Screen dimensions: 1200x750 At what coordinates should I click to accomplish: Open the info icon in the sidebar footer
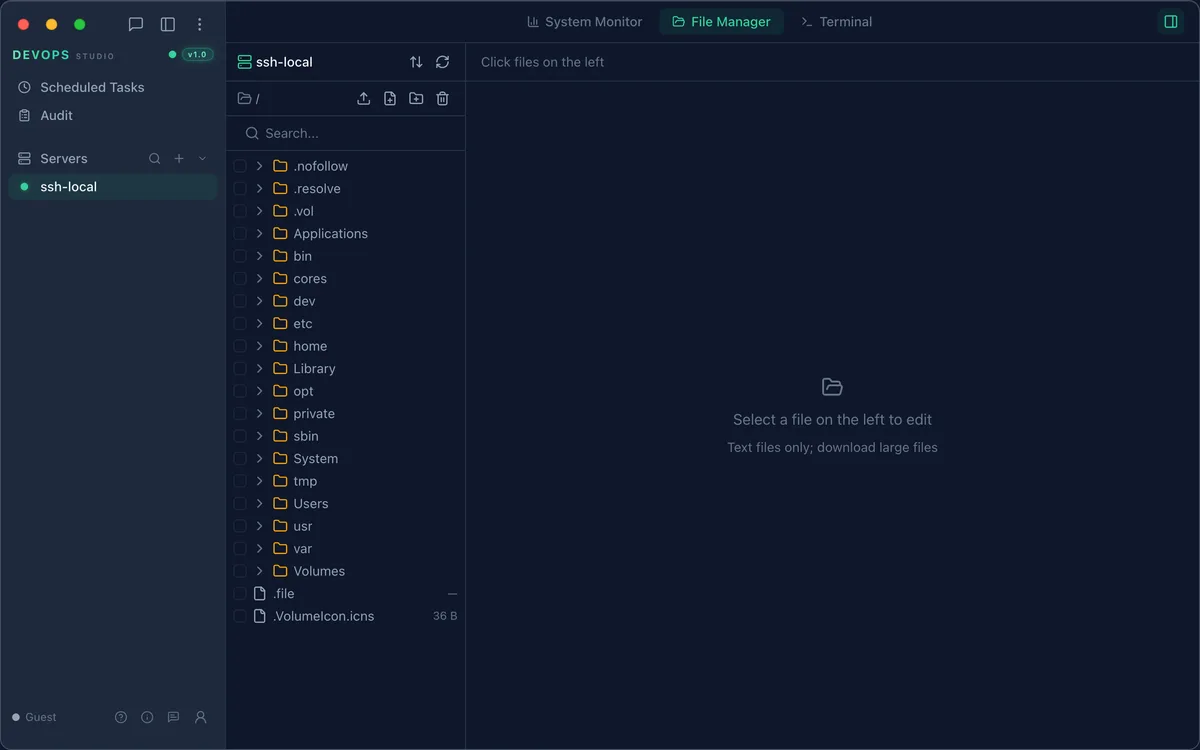tap(147, 717)
